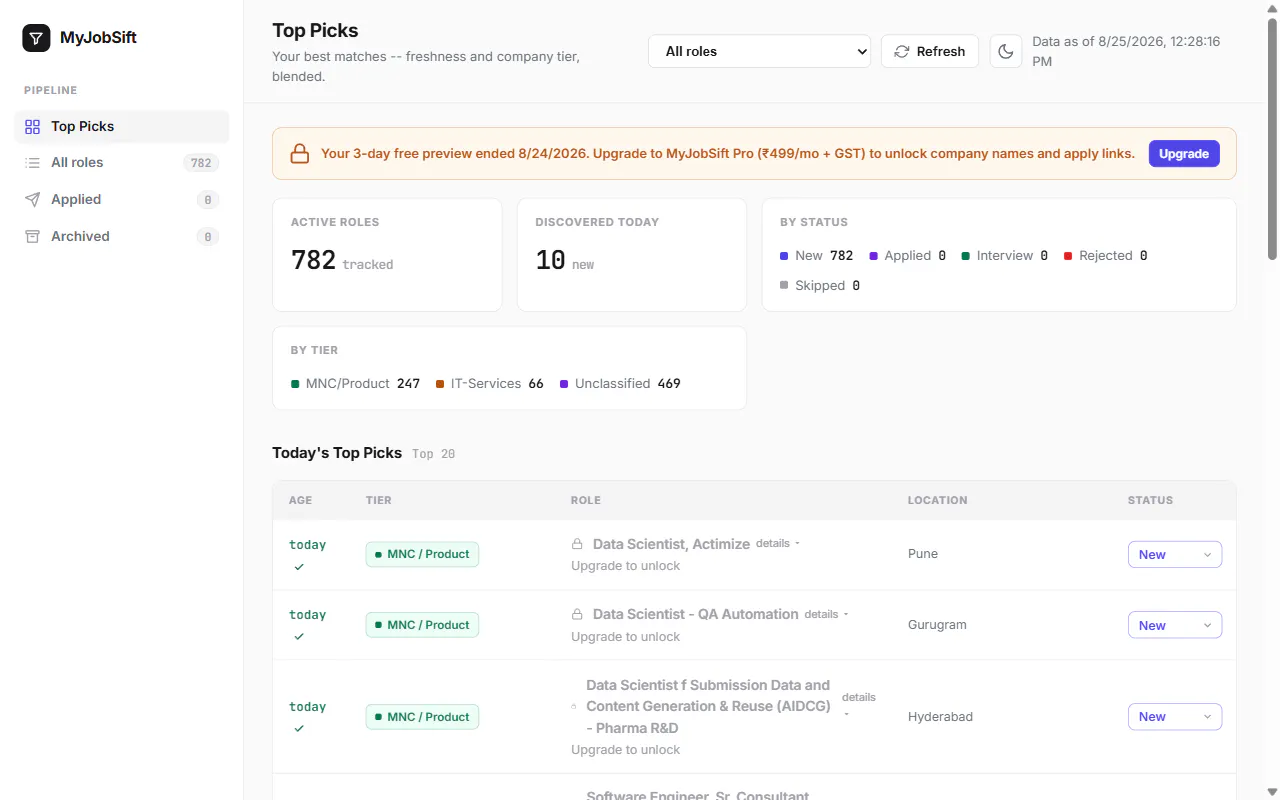Click the Hyderabad location cell
1280x800 pixels.
pos(940,717)
